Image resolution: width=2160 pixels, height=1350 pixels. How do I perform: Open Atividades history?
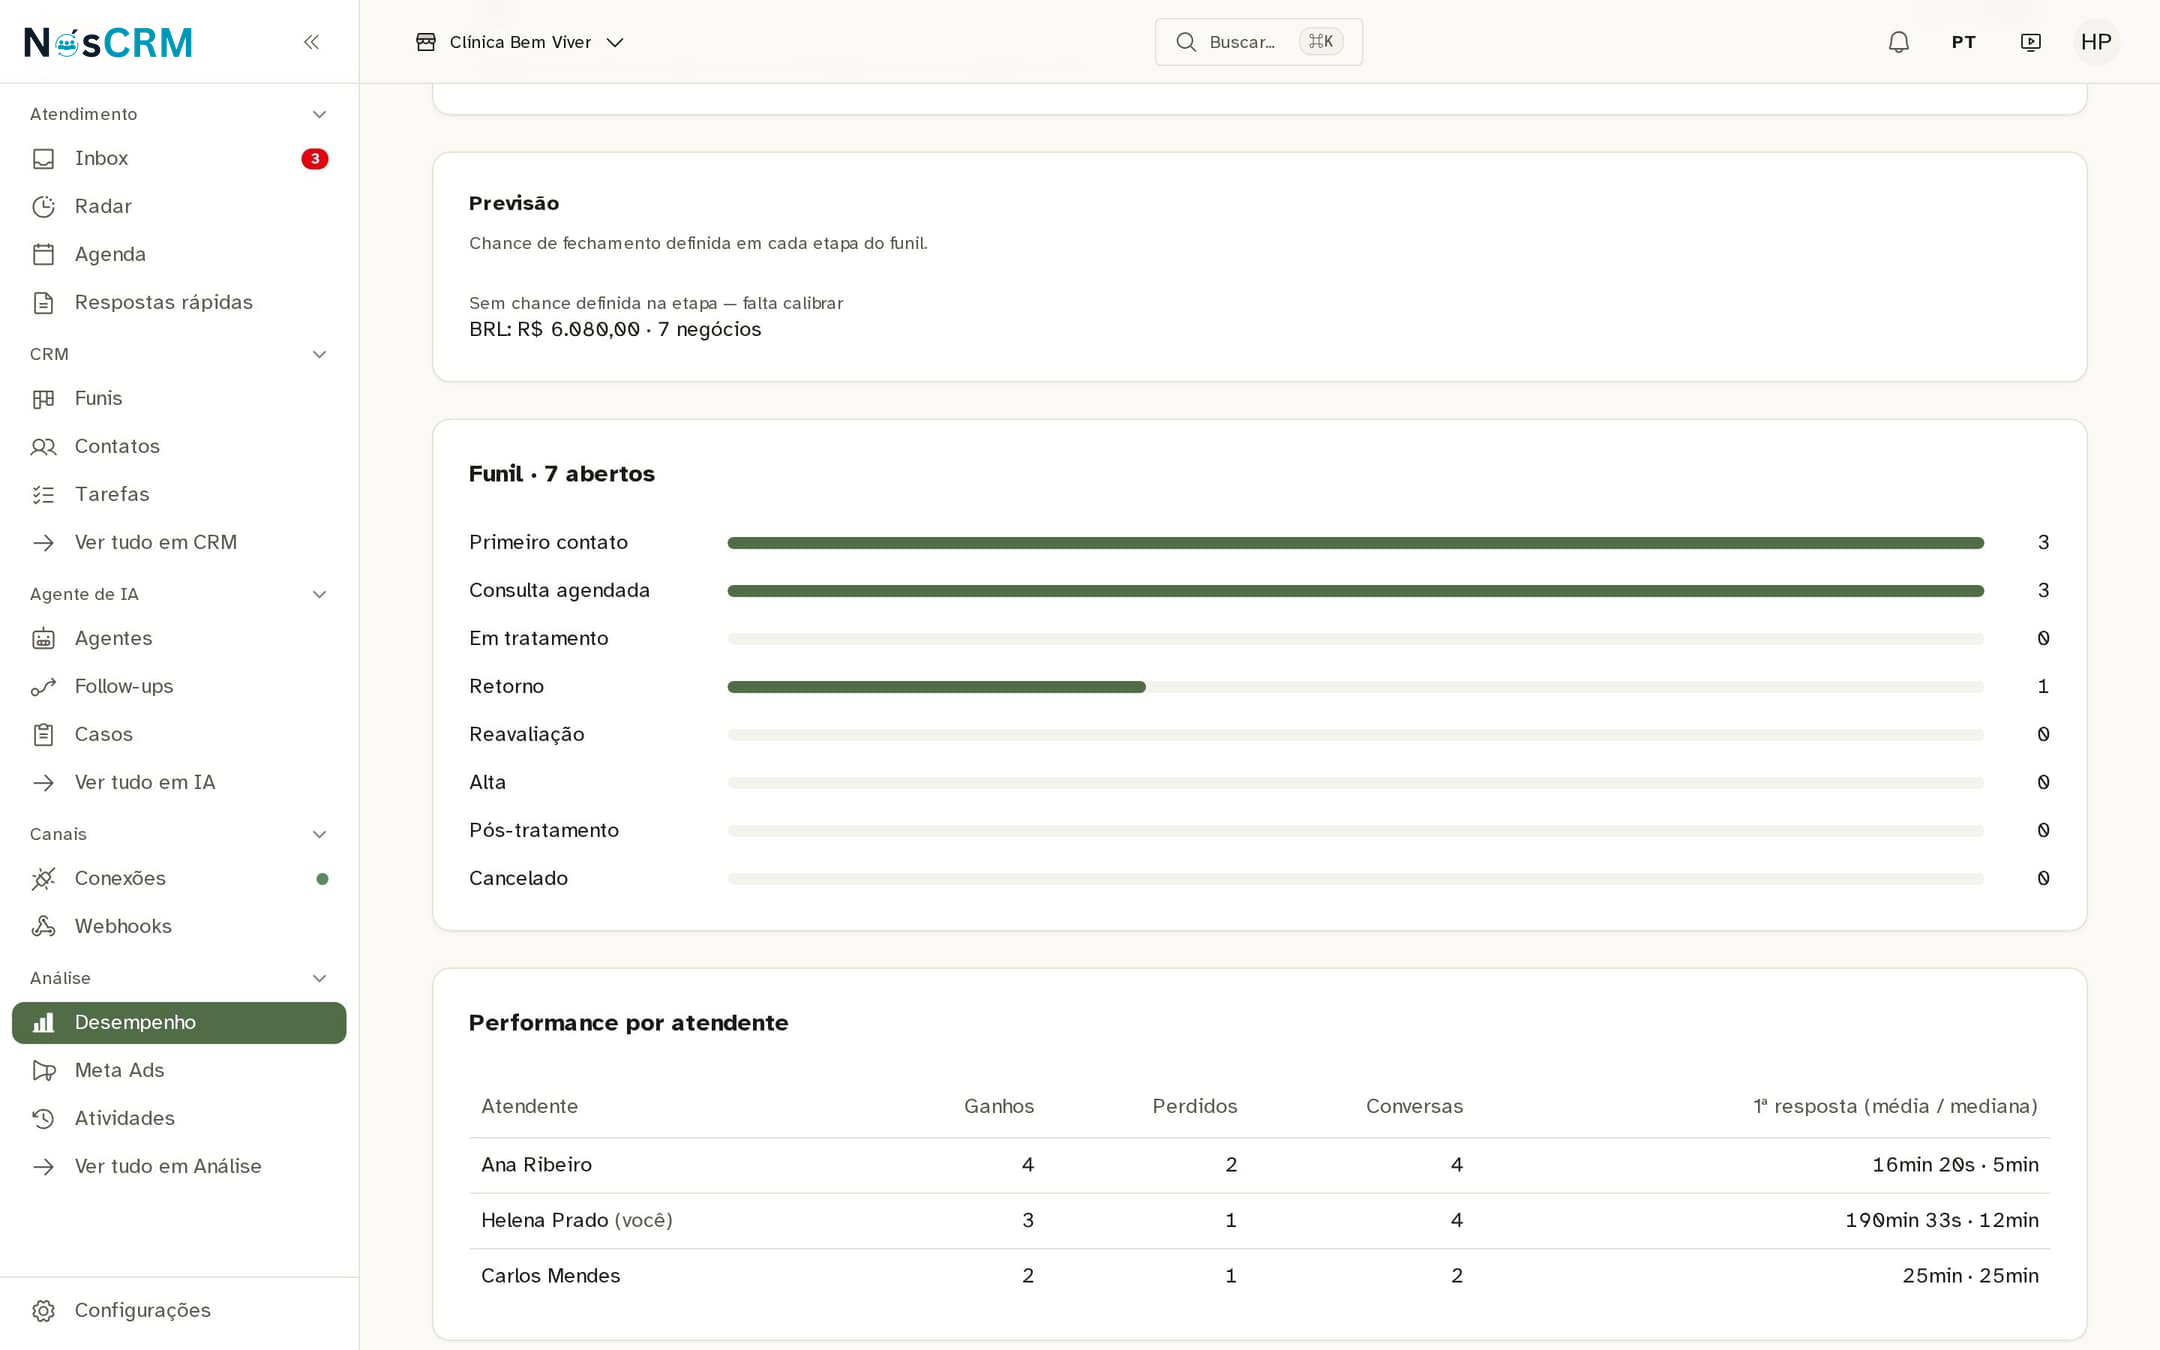(179, 1118)
